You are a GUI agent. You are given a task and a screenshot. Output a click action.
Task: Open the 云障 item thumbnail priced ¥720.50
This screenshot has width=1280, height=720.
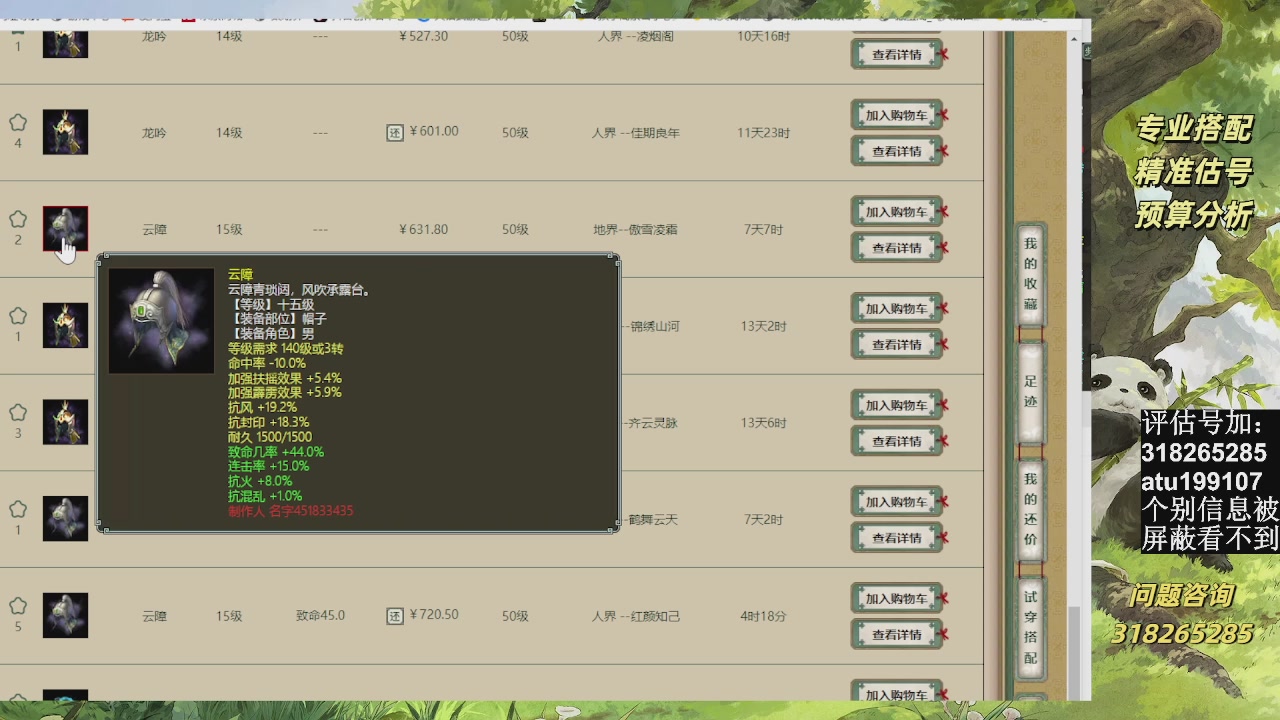(x=65, y=615)
